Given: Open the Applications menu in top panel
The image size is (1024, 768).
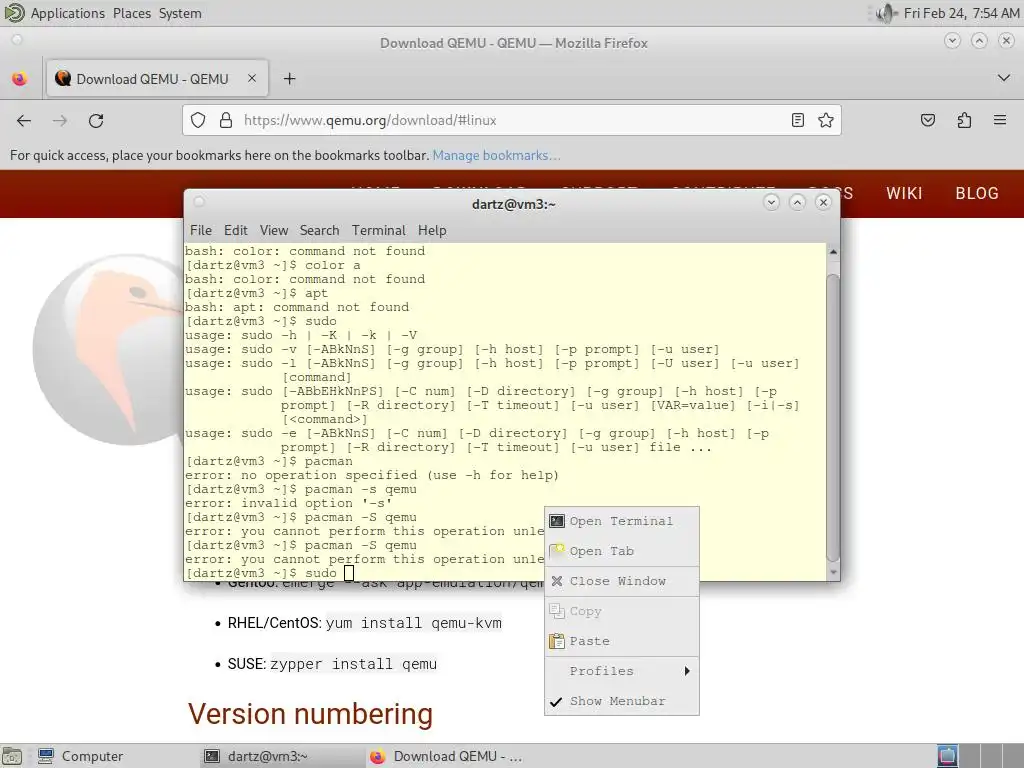Looking at the screenshot, I should 67,13.
